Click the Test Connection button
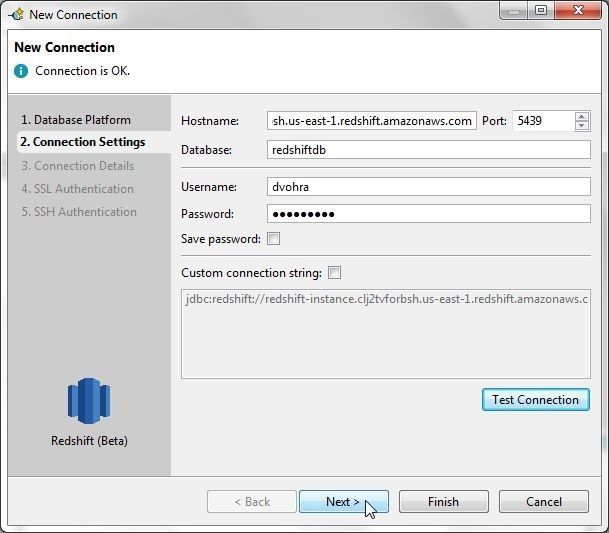The width and height of the screenshot is (609, 533). coord(536,400)
